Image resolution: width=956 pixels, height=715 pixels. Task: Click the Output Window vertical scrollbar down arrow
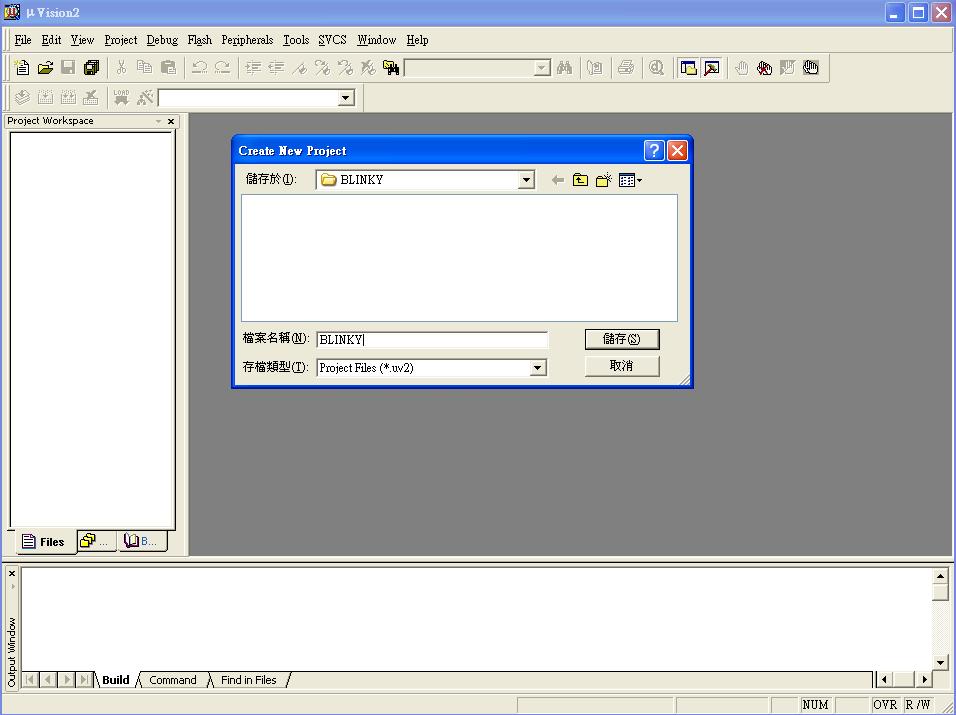[940, 662]
